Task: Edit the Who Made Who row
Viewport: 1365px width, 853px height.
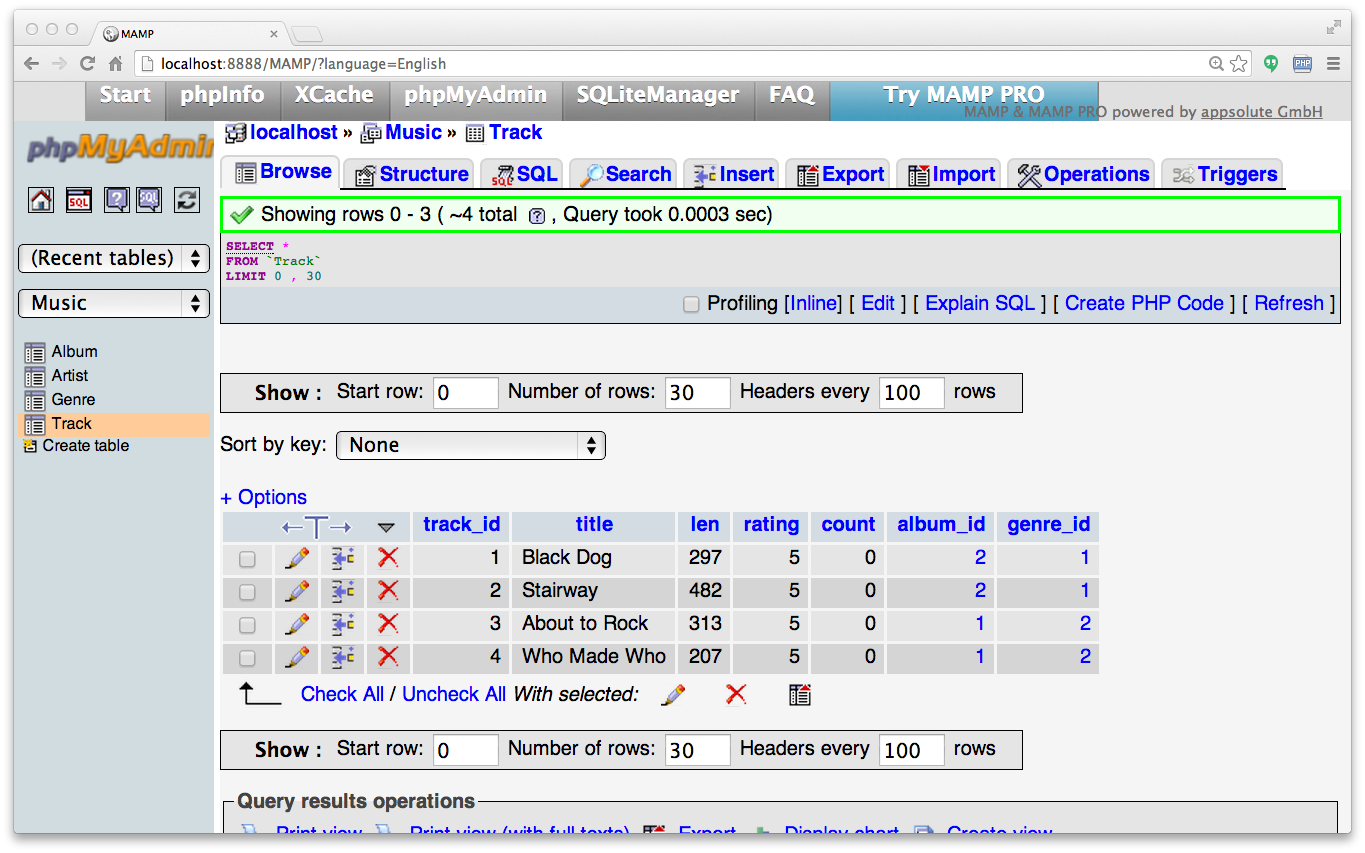Action: pos(297,657)
